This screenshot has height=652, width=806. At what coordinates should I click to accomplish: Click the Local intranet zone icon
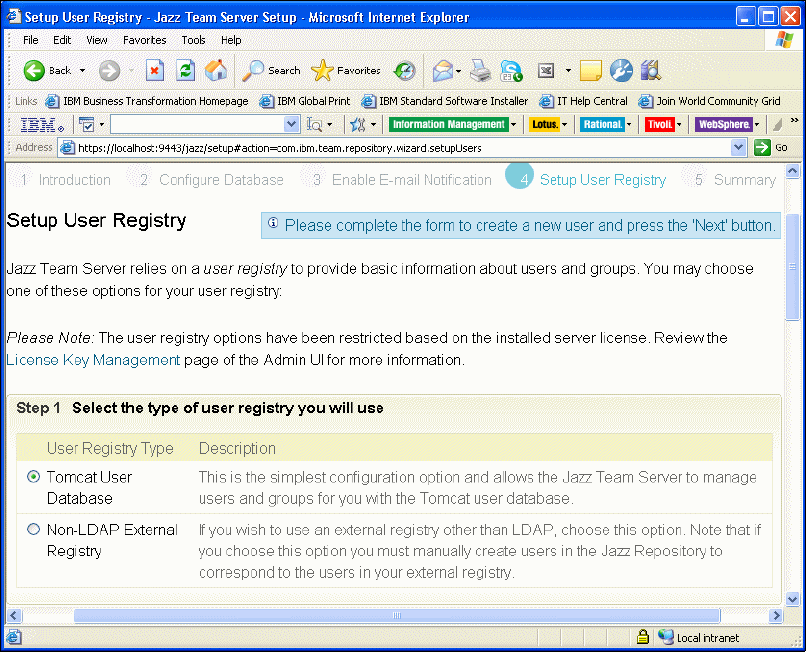click(666, 637)
